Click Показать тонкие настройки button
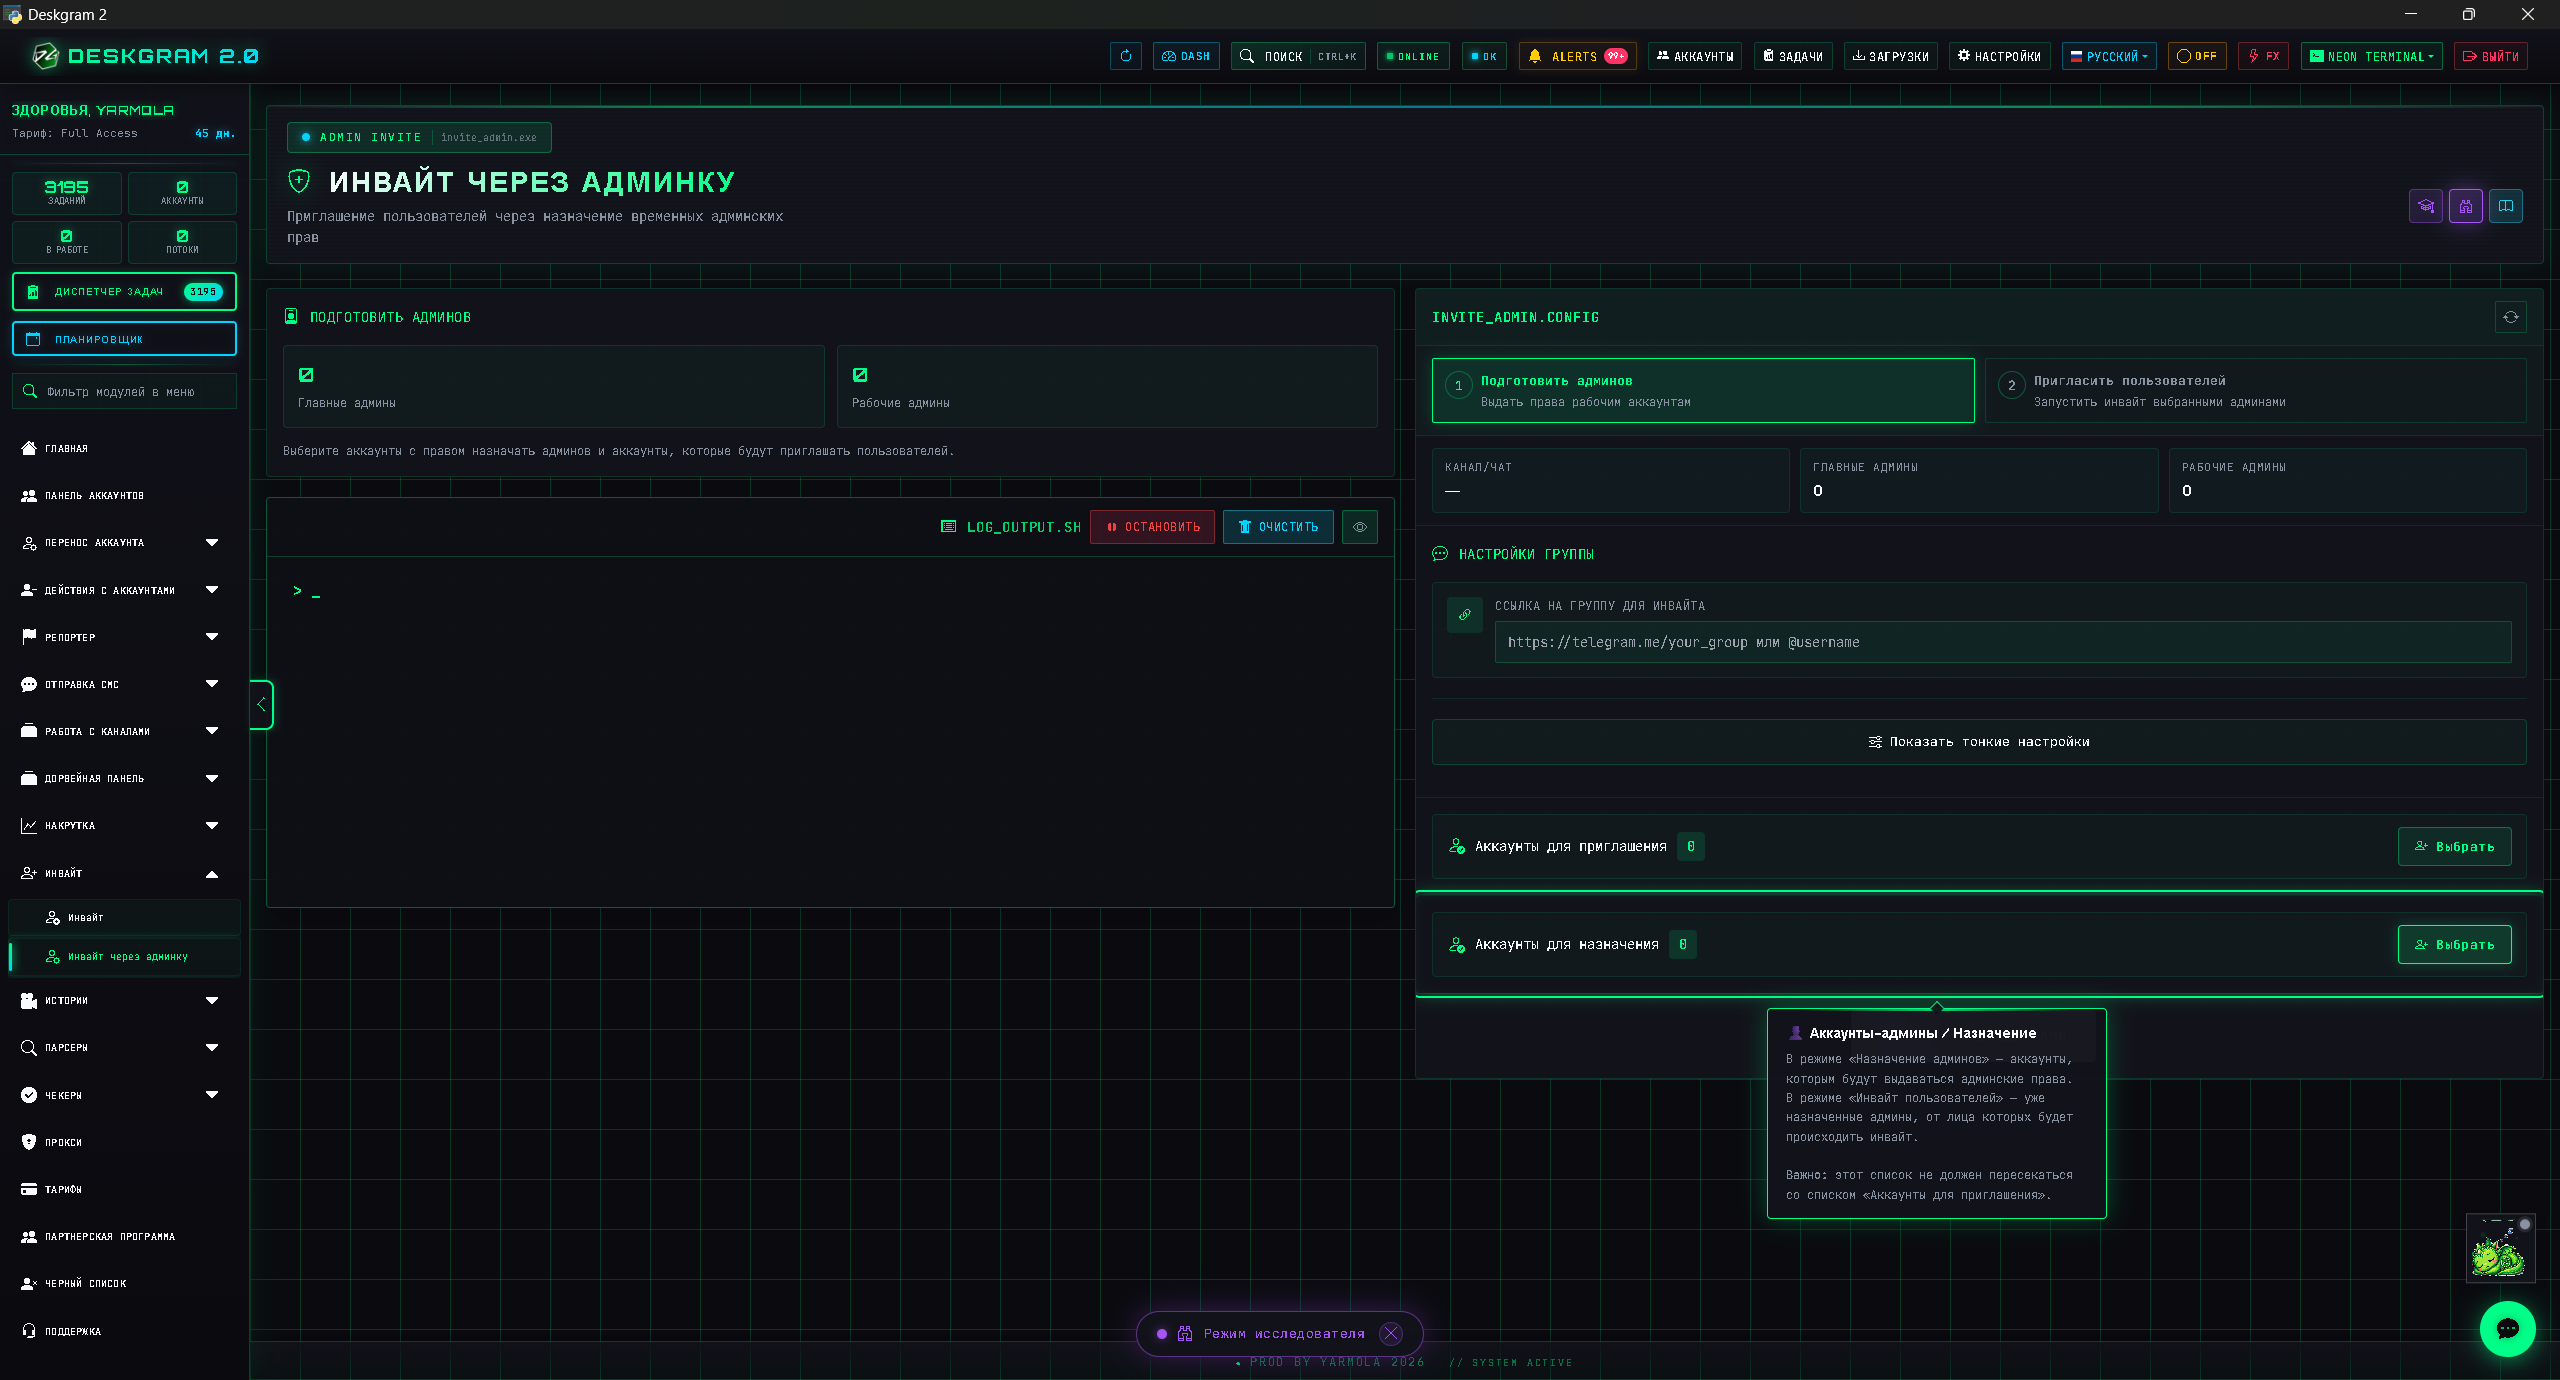 tap(1979, 742)
